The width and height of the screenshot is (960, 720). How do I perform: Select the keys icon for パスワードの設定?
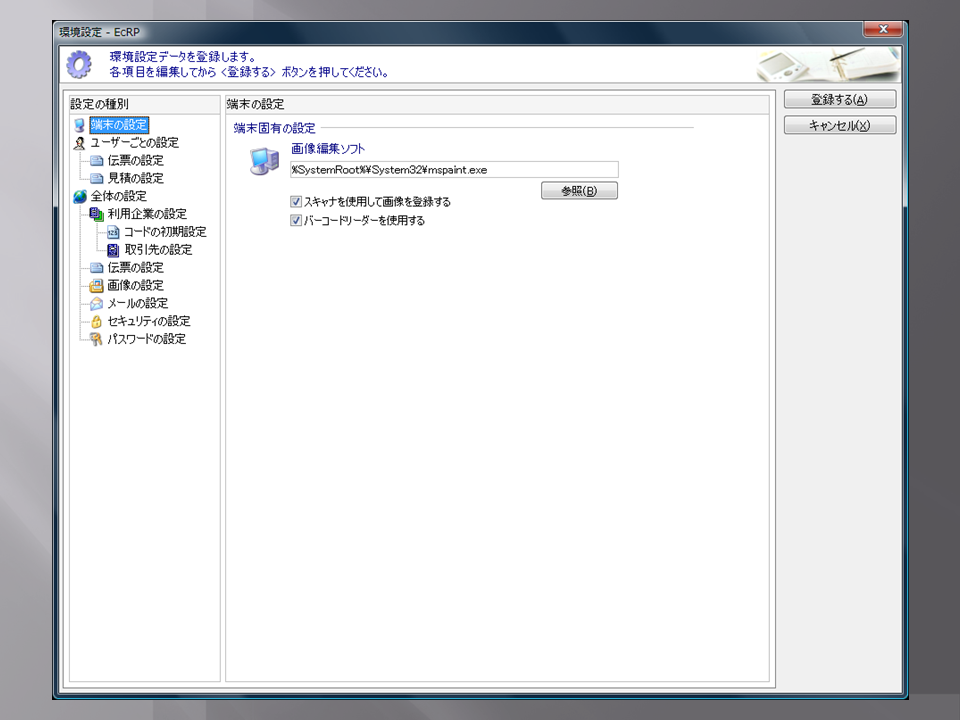96,340
